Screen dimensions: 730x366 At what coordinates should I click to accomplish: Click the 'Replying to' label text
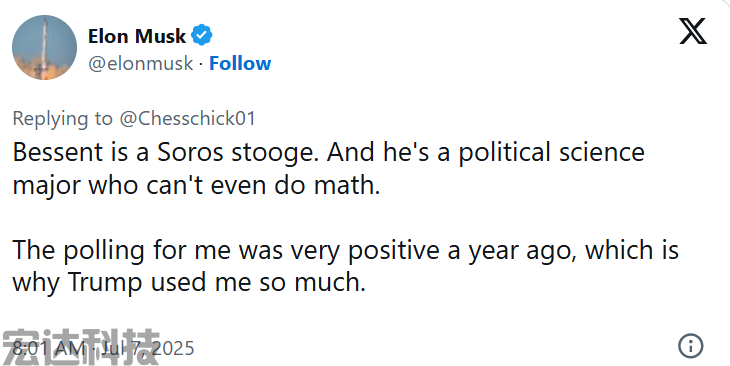tap(62, 119)
